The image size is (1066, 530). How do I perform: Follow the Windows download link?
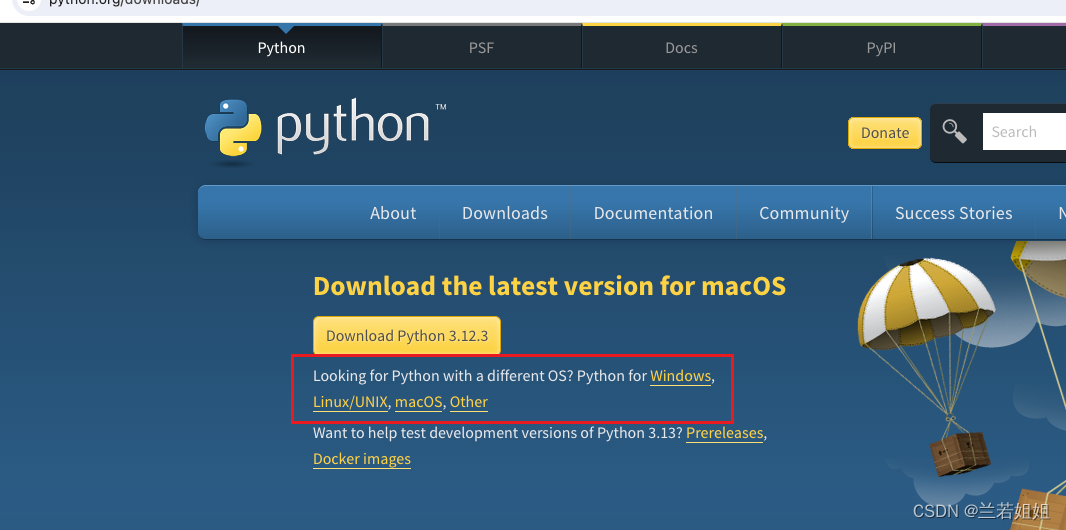click(x=680, y=376)
